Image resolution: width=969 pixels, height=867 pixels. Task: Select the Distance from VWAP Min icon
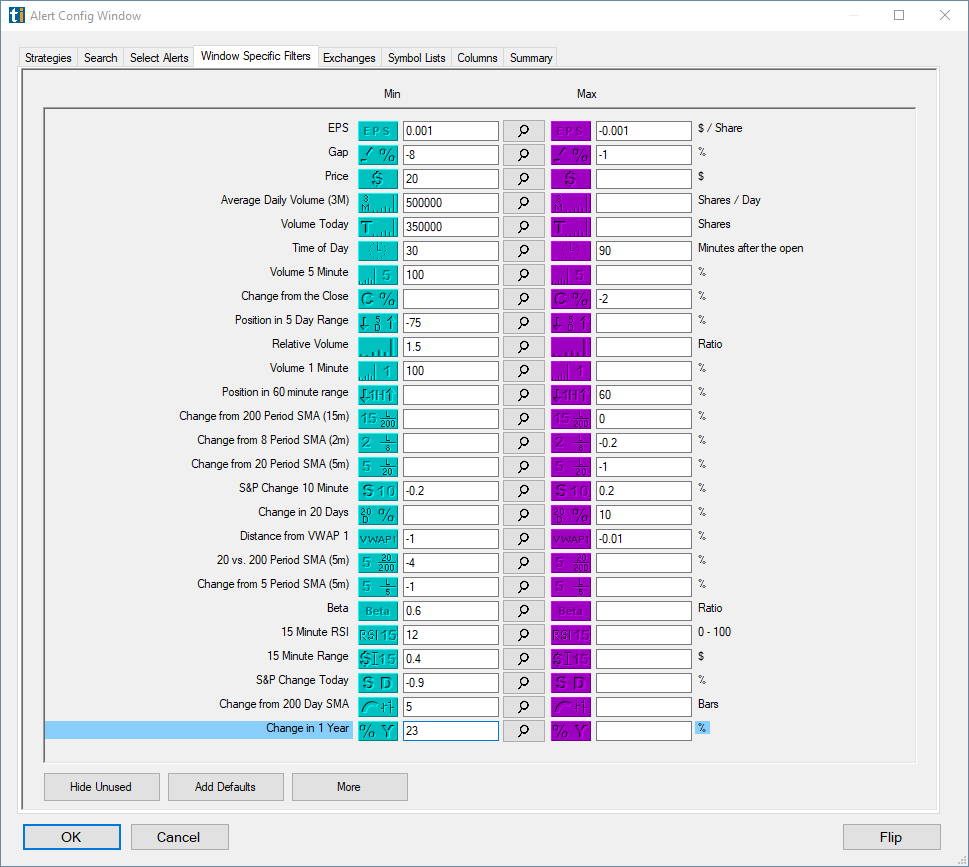377,538
